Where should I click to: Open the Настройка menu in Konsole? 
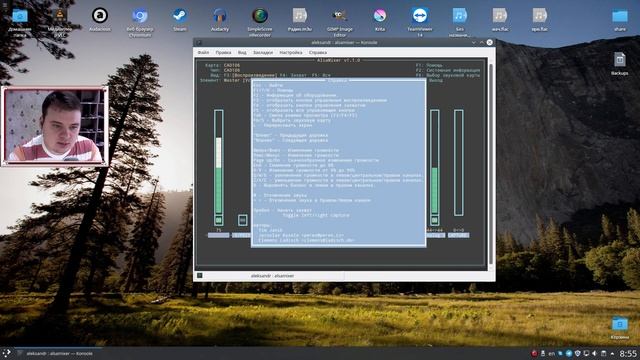(291, 53)
